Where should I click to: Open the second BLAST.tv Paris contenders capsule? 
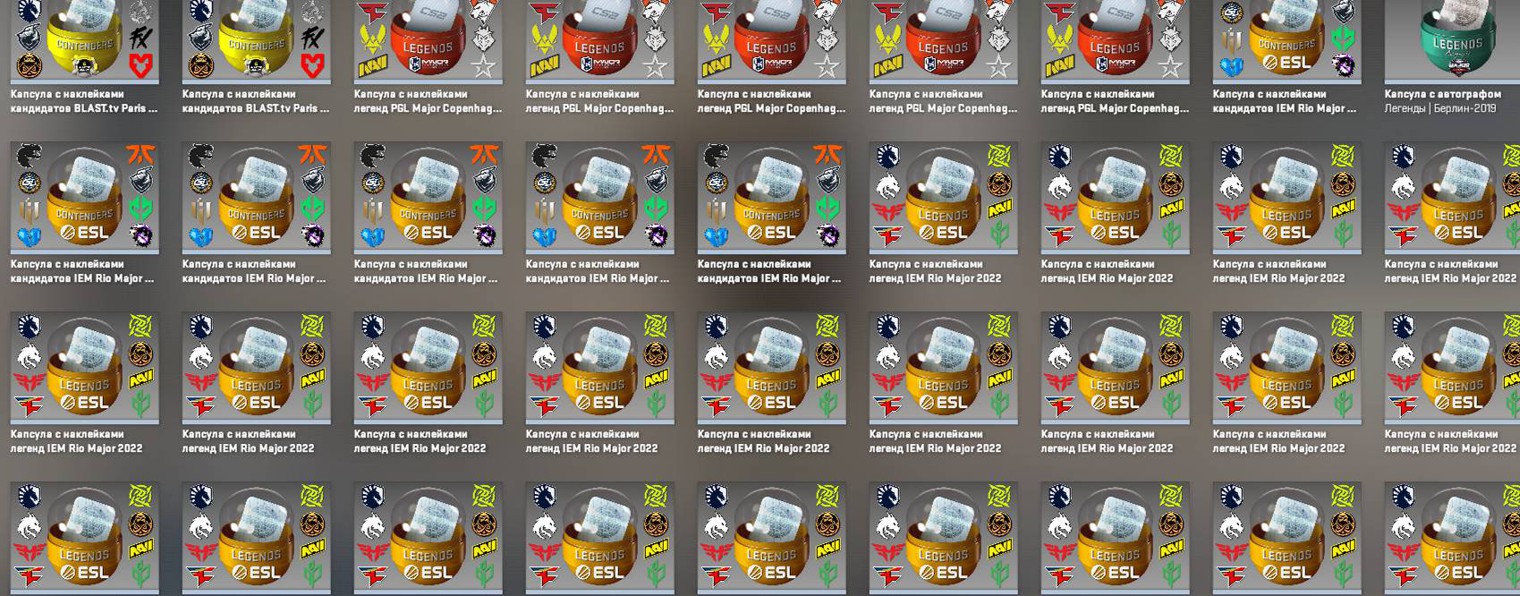click(x=256, y=42)
